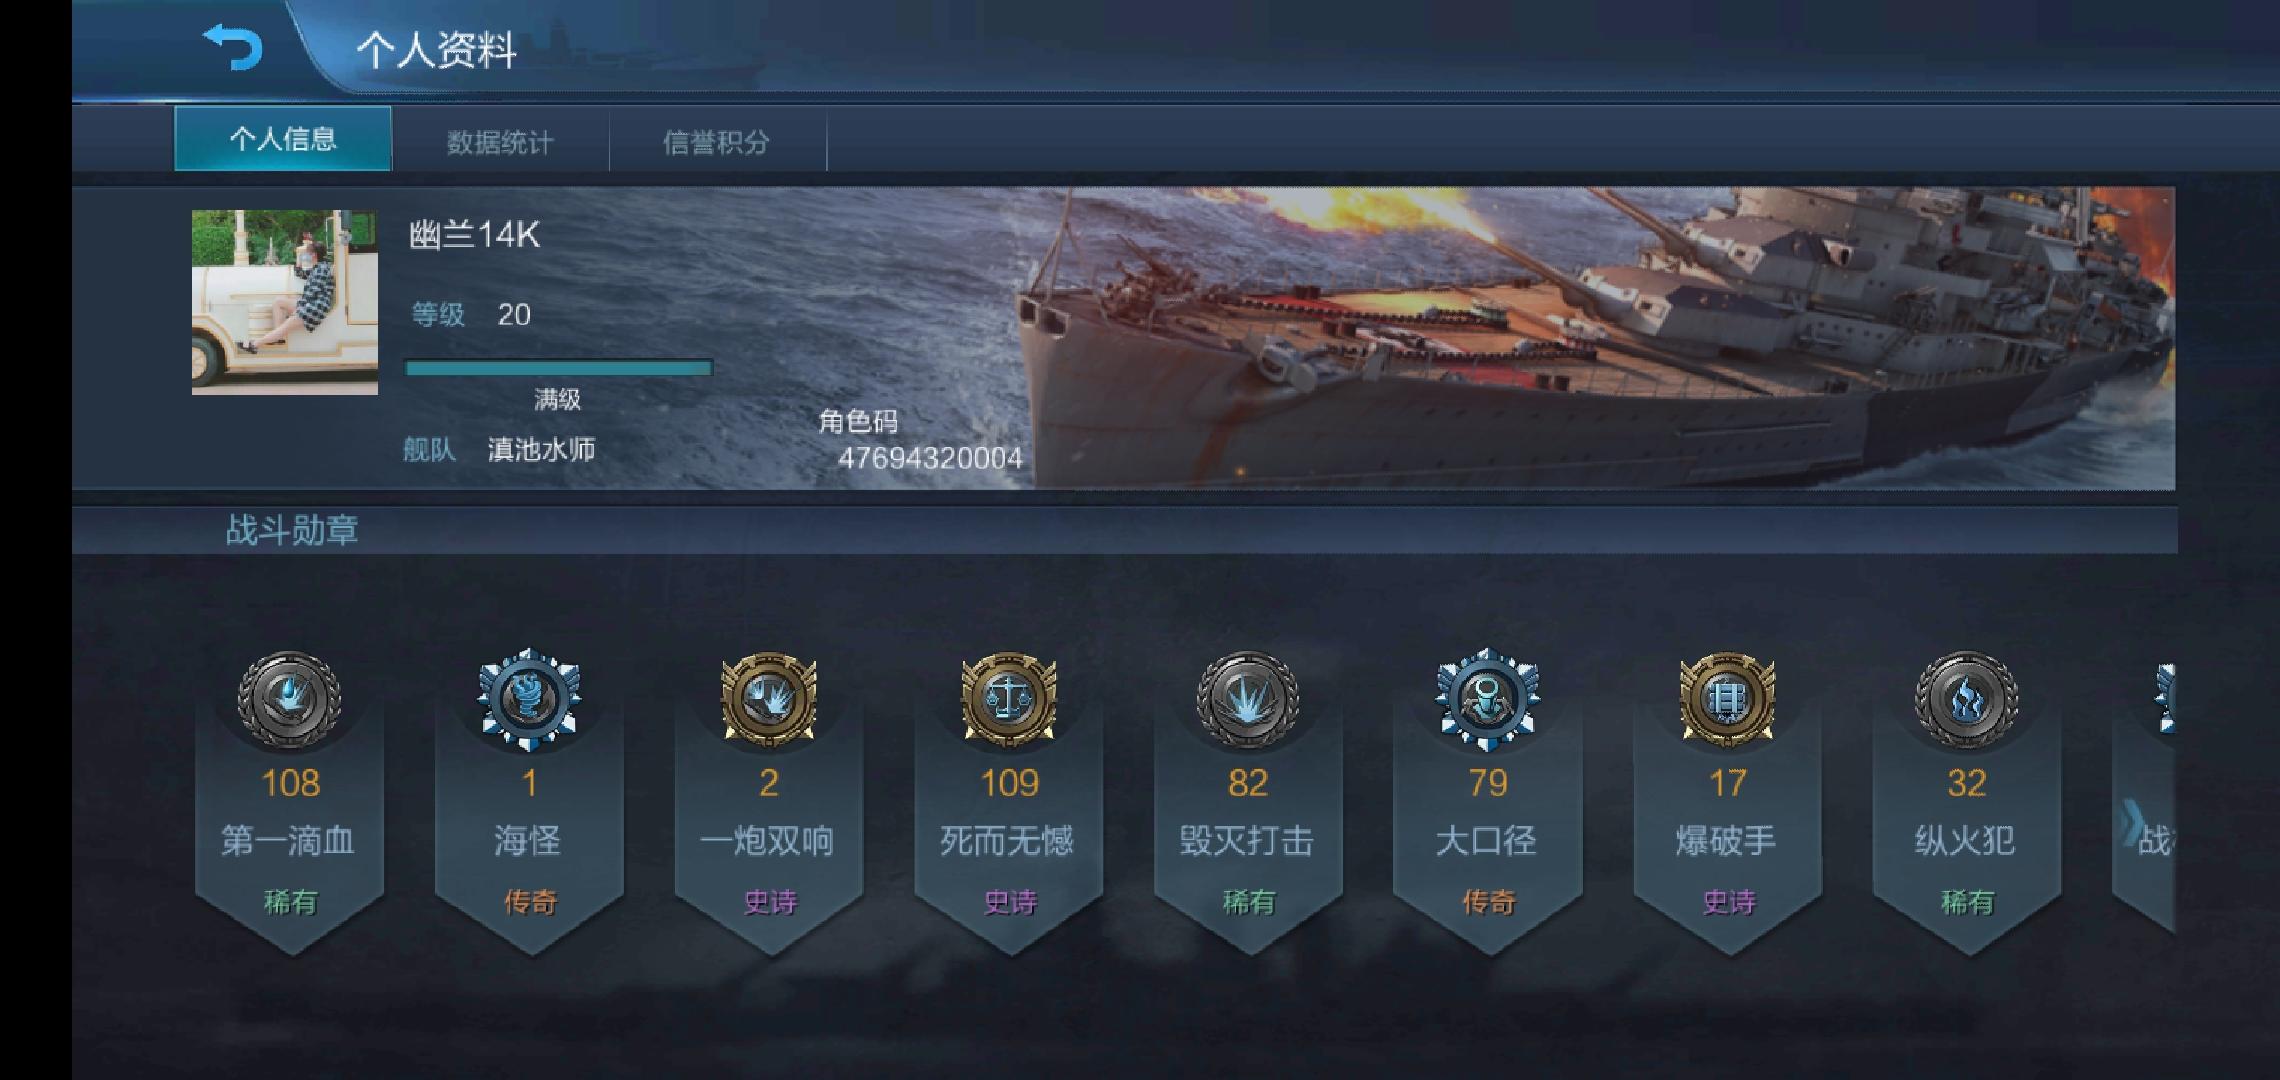Viewport: 2280px width, 1080px height.
Task: Click the 战斗勋章 section header
Action: coord(291,530)
